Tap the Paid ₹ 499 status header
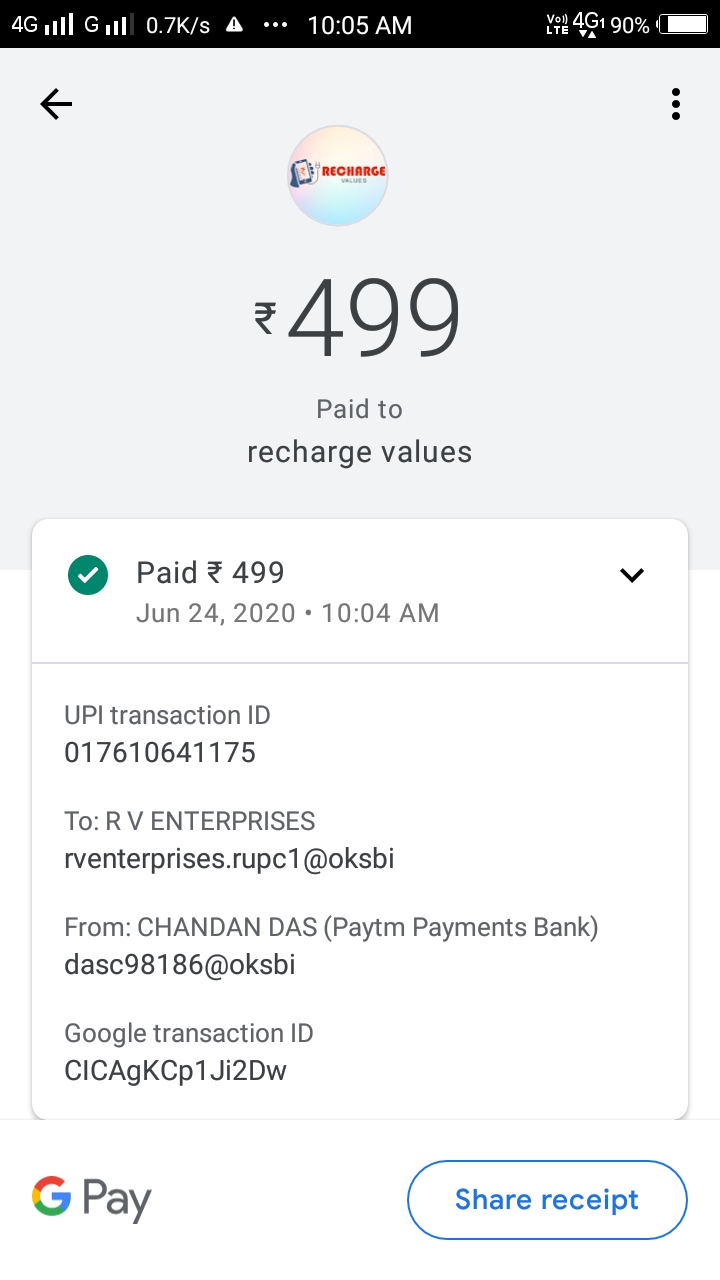The width and height of the screenshot is (720, 1280). pyautogui.click(x=211, y=572)
